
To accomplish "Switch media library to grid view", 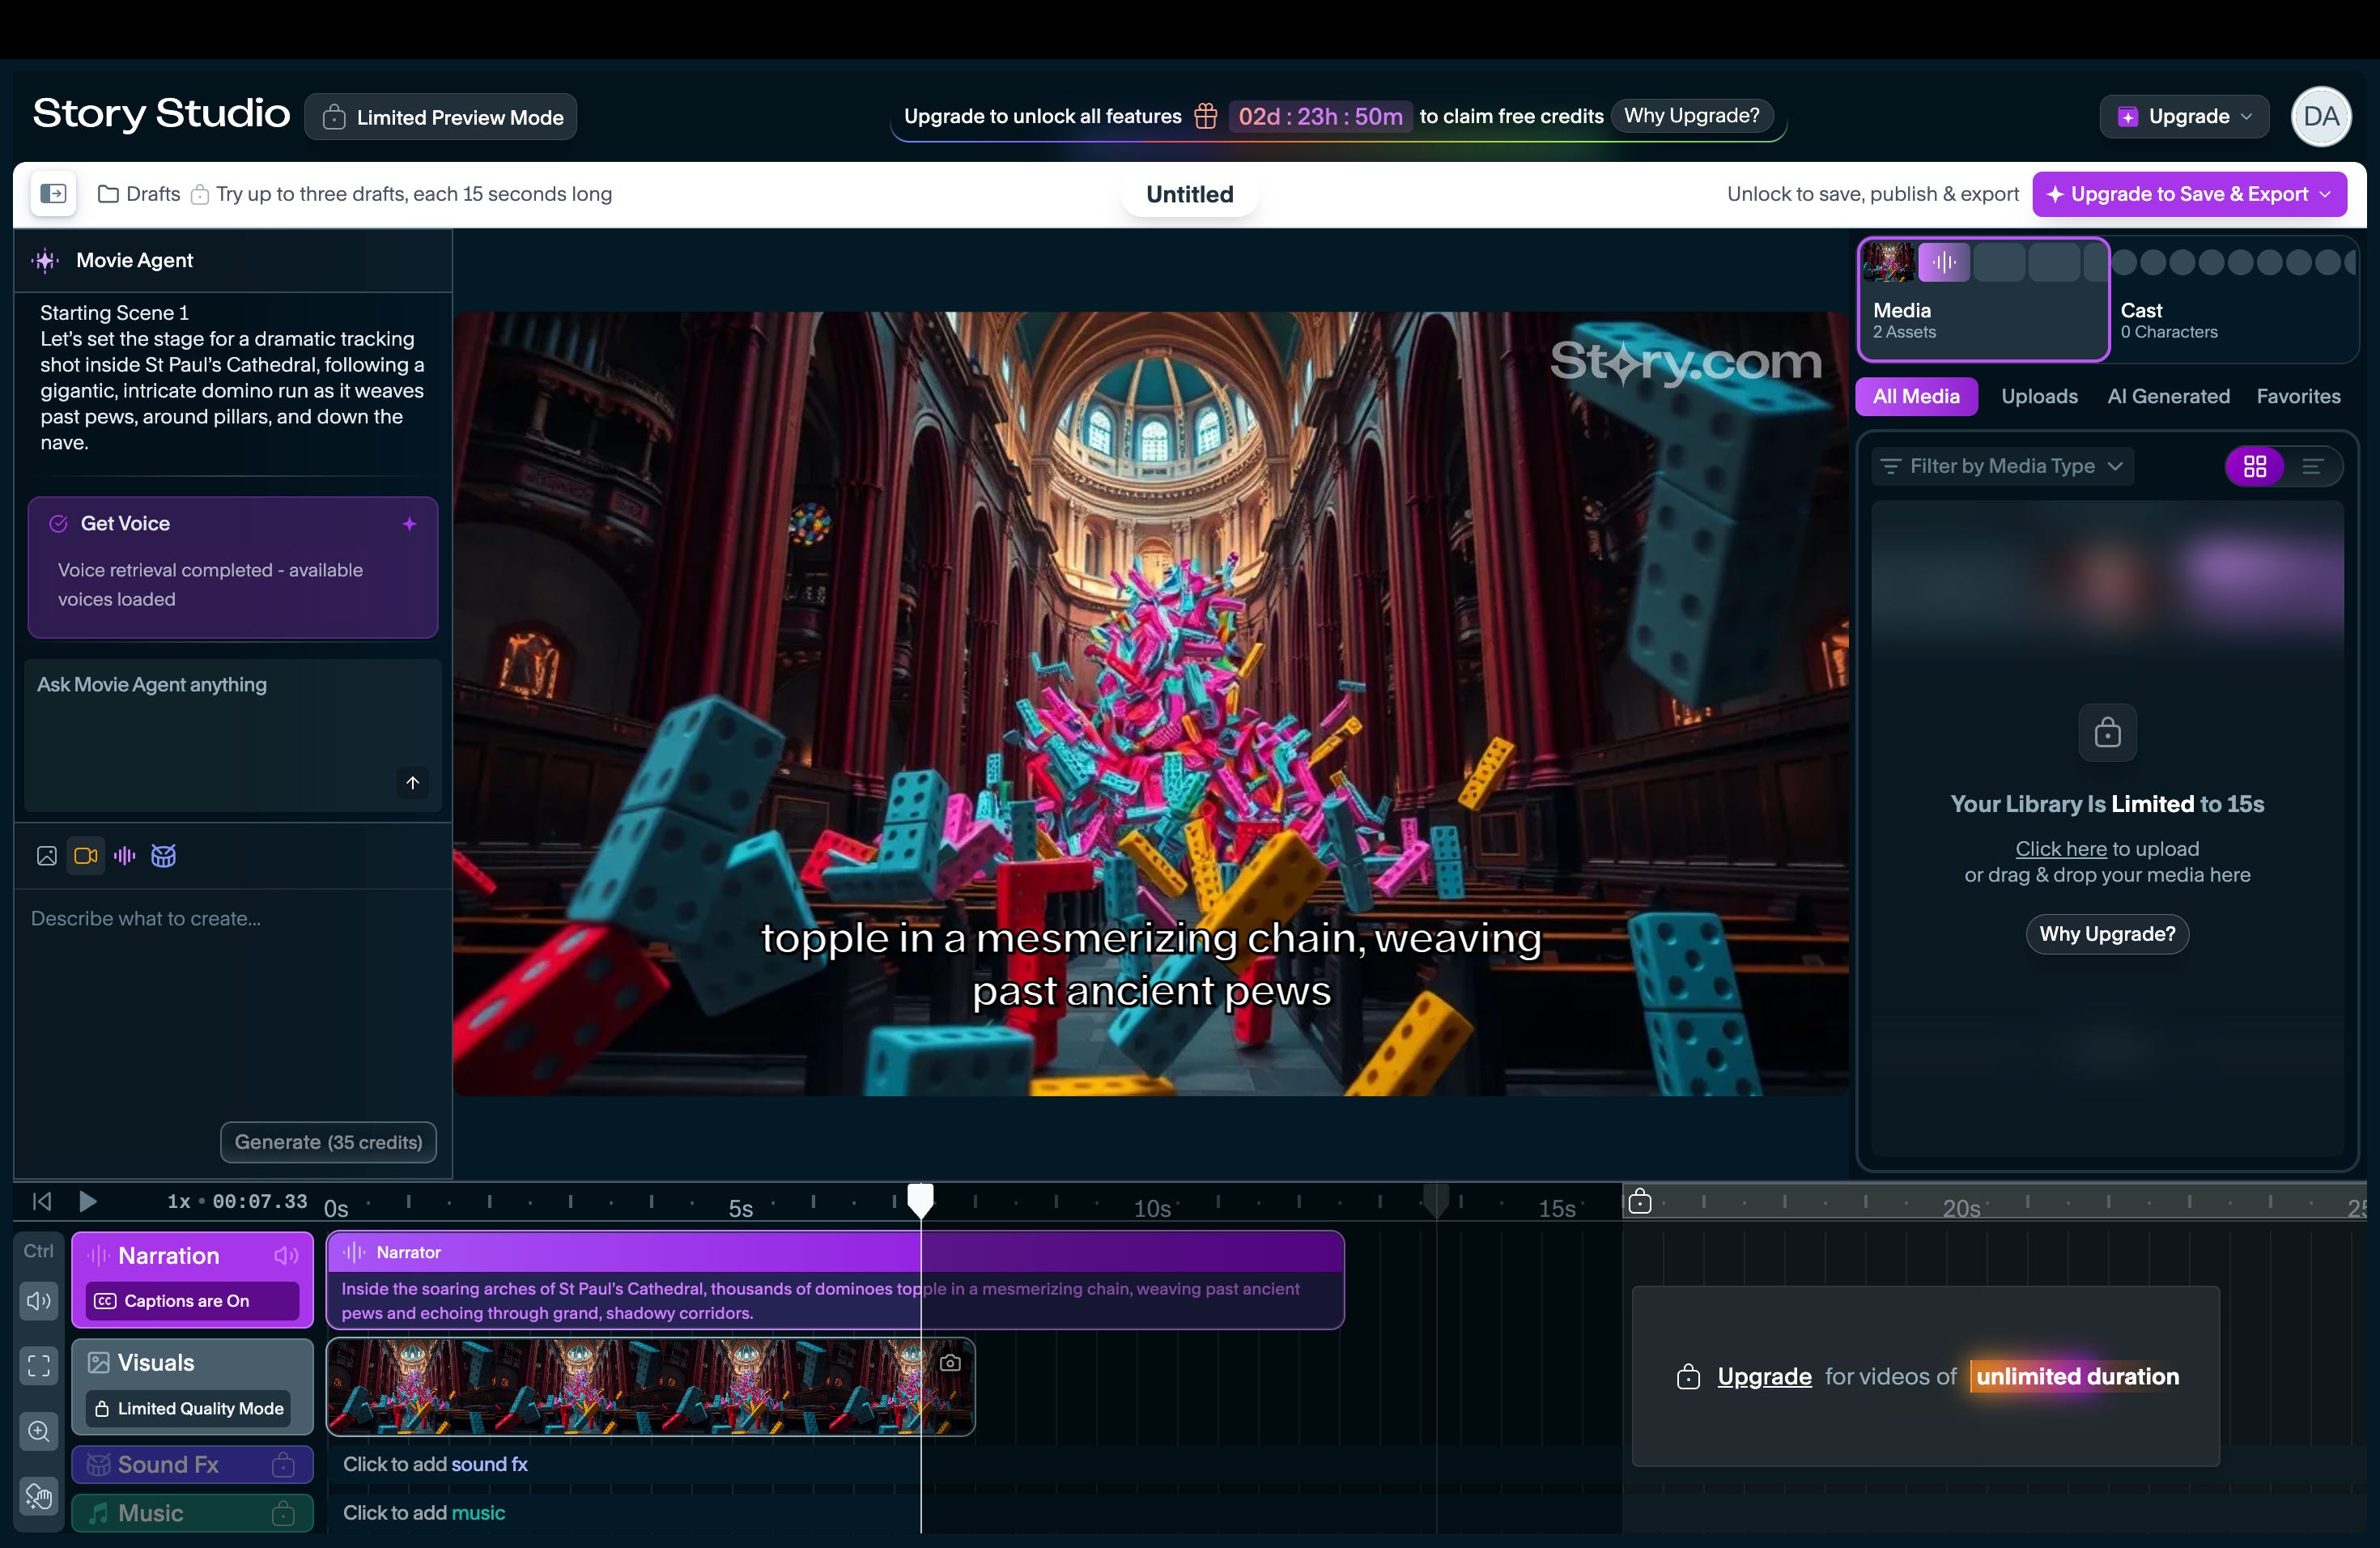I will 2254,466.
